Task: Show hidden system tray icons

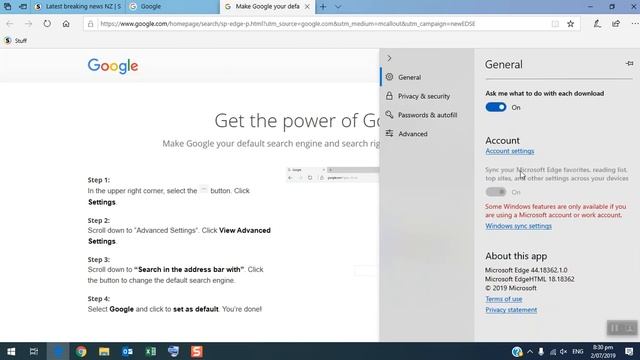Action: (530, 351)
